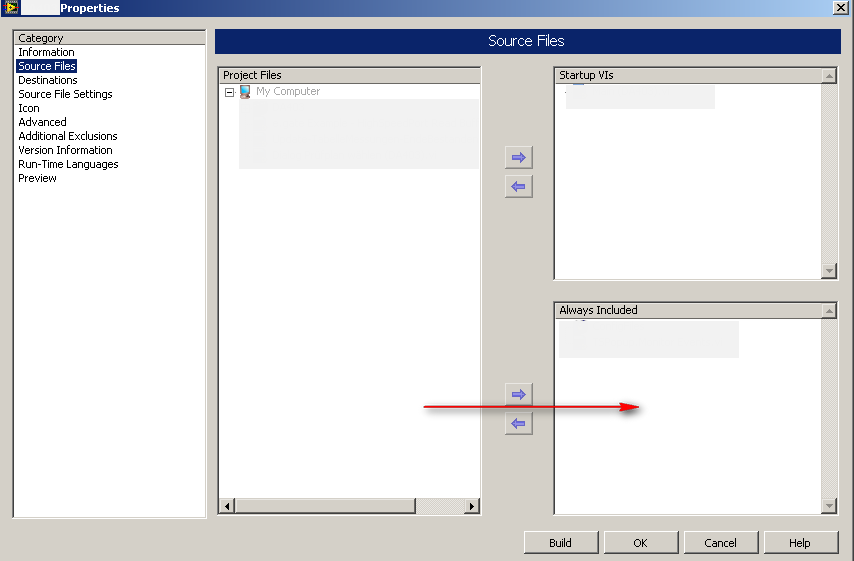The width and height of the screenshot is (854, 561).
Task: Select the Additional Exclusions category
Action: click(68, 136)
